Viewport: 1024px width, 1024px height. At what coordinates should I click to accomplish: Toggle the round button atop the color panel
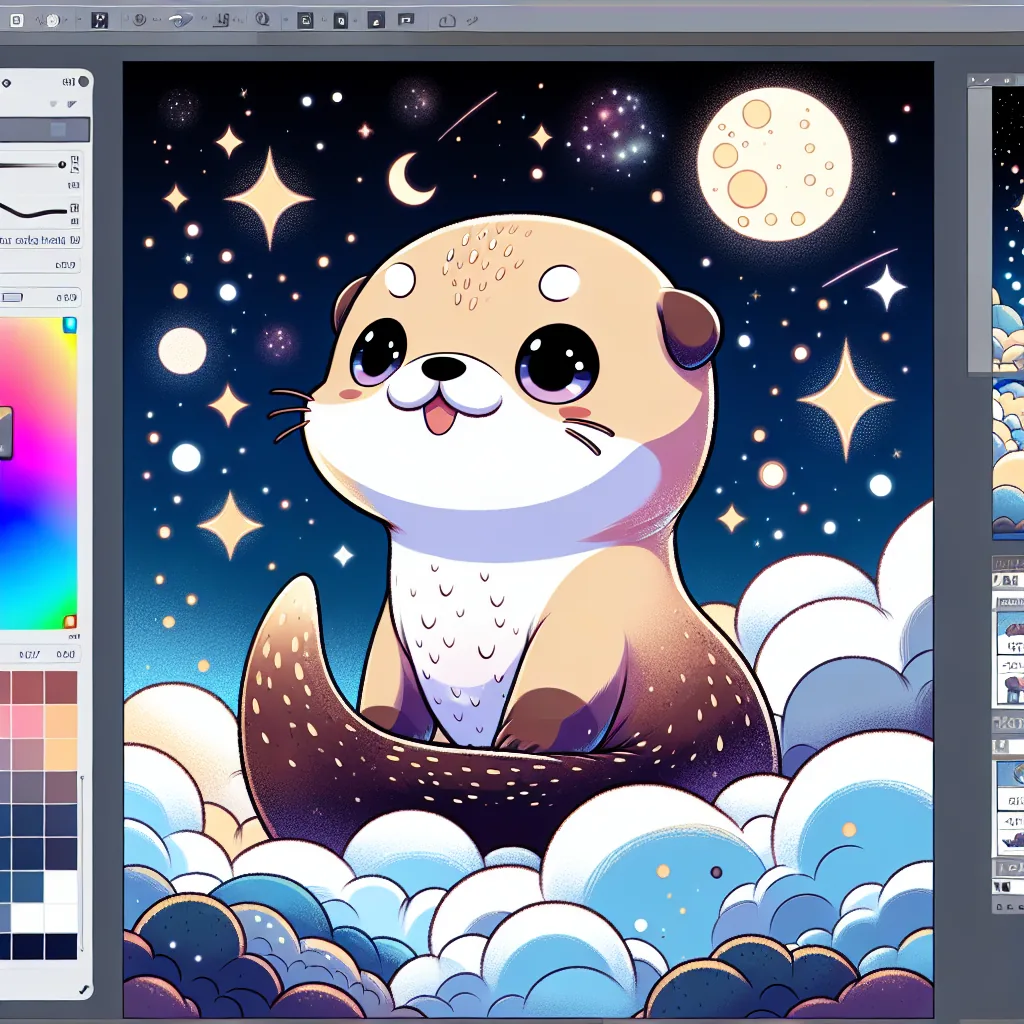pos(83,82)
